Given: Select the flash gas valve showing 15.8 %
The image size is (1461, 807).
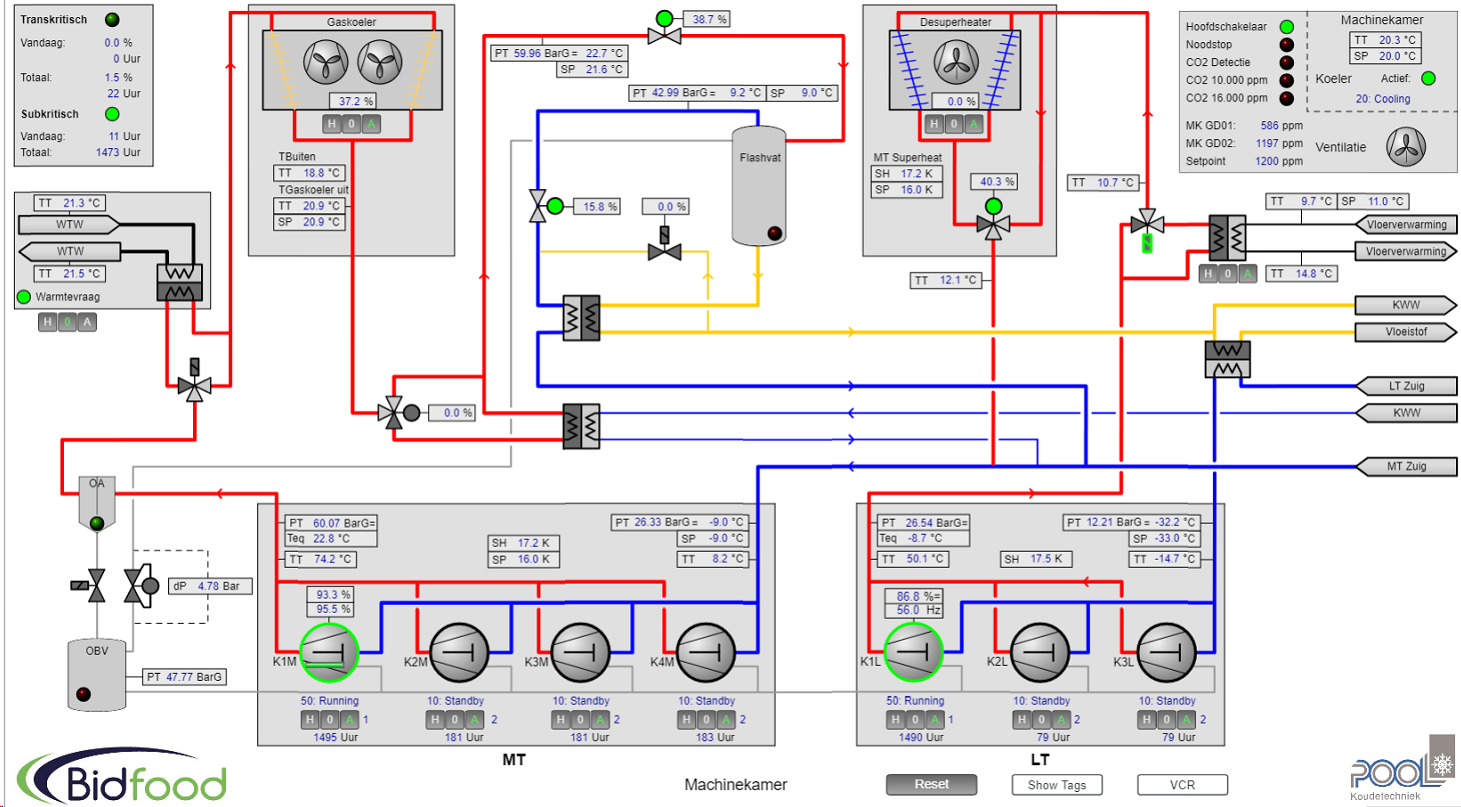Looking at the screenshot, I should click(546, 207).
